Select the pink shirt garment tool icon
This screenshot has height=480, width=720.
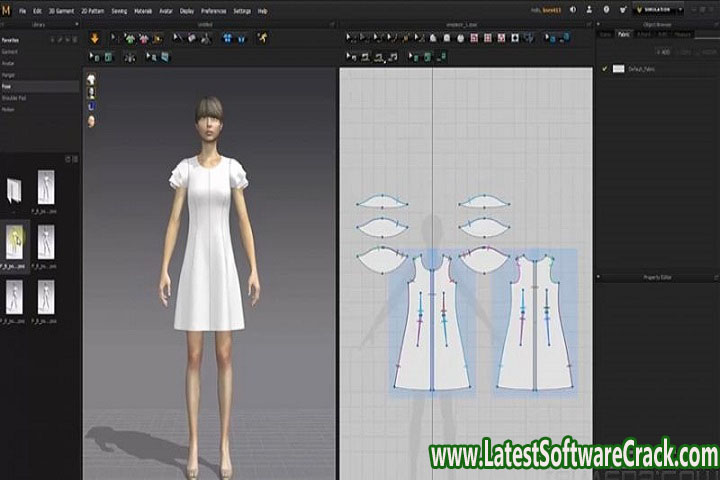pos(144,39)
